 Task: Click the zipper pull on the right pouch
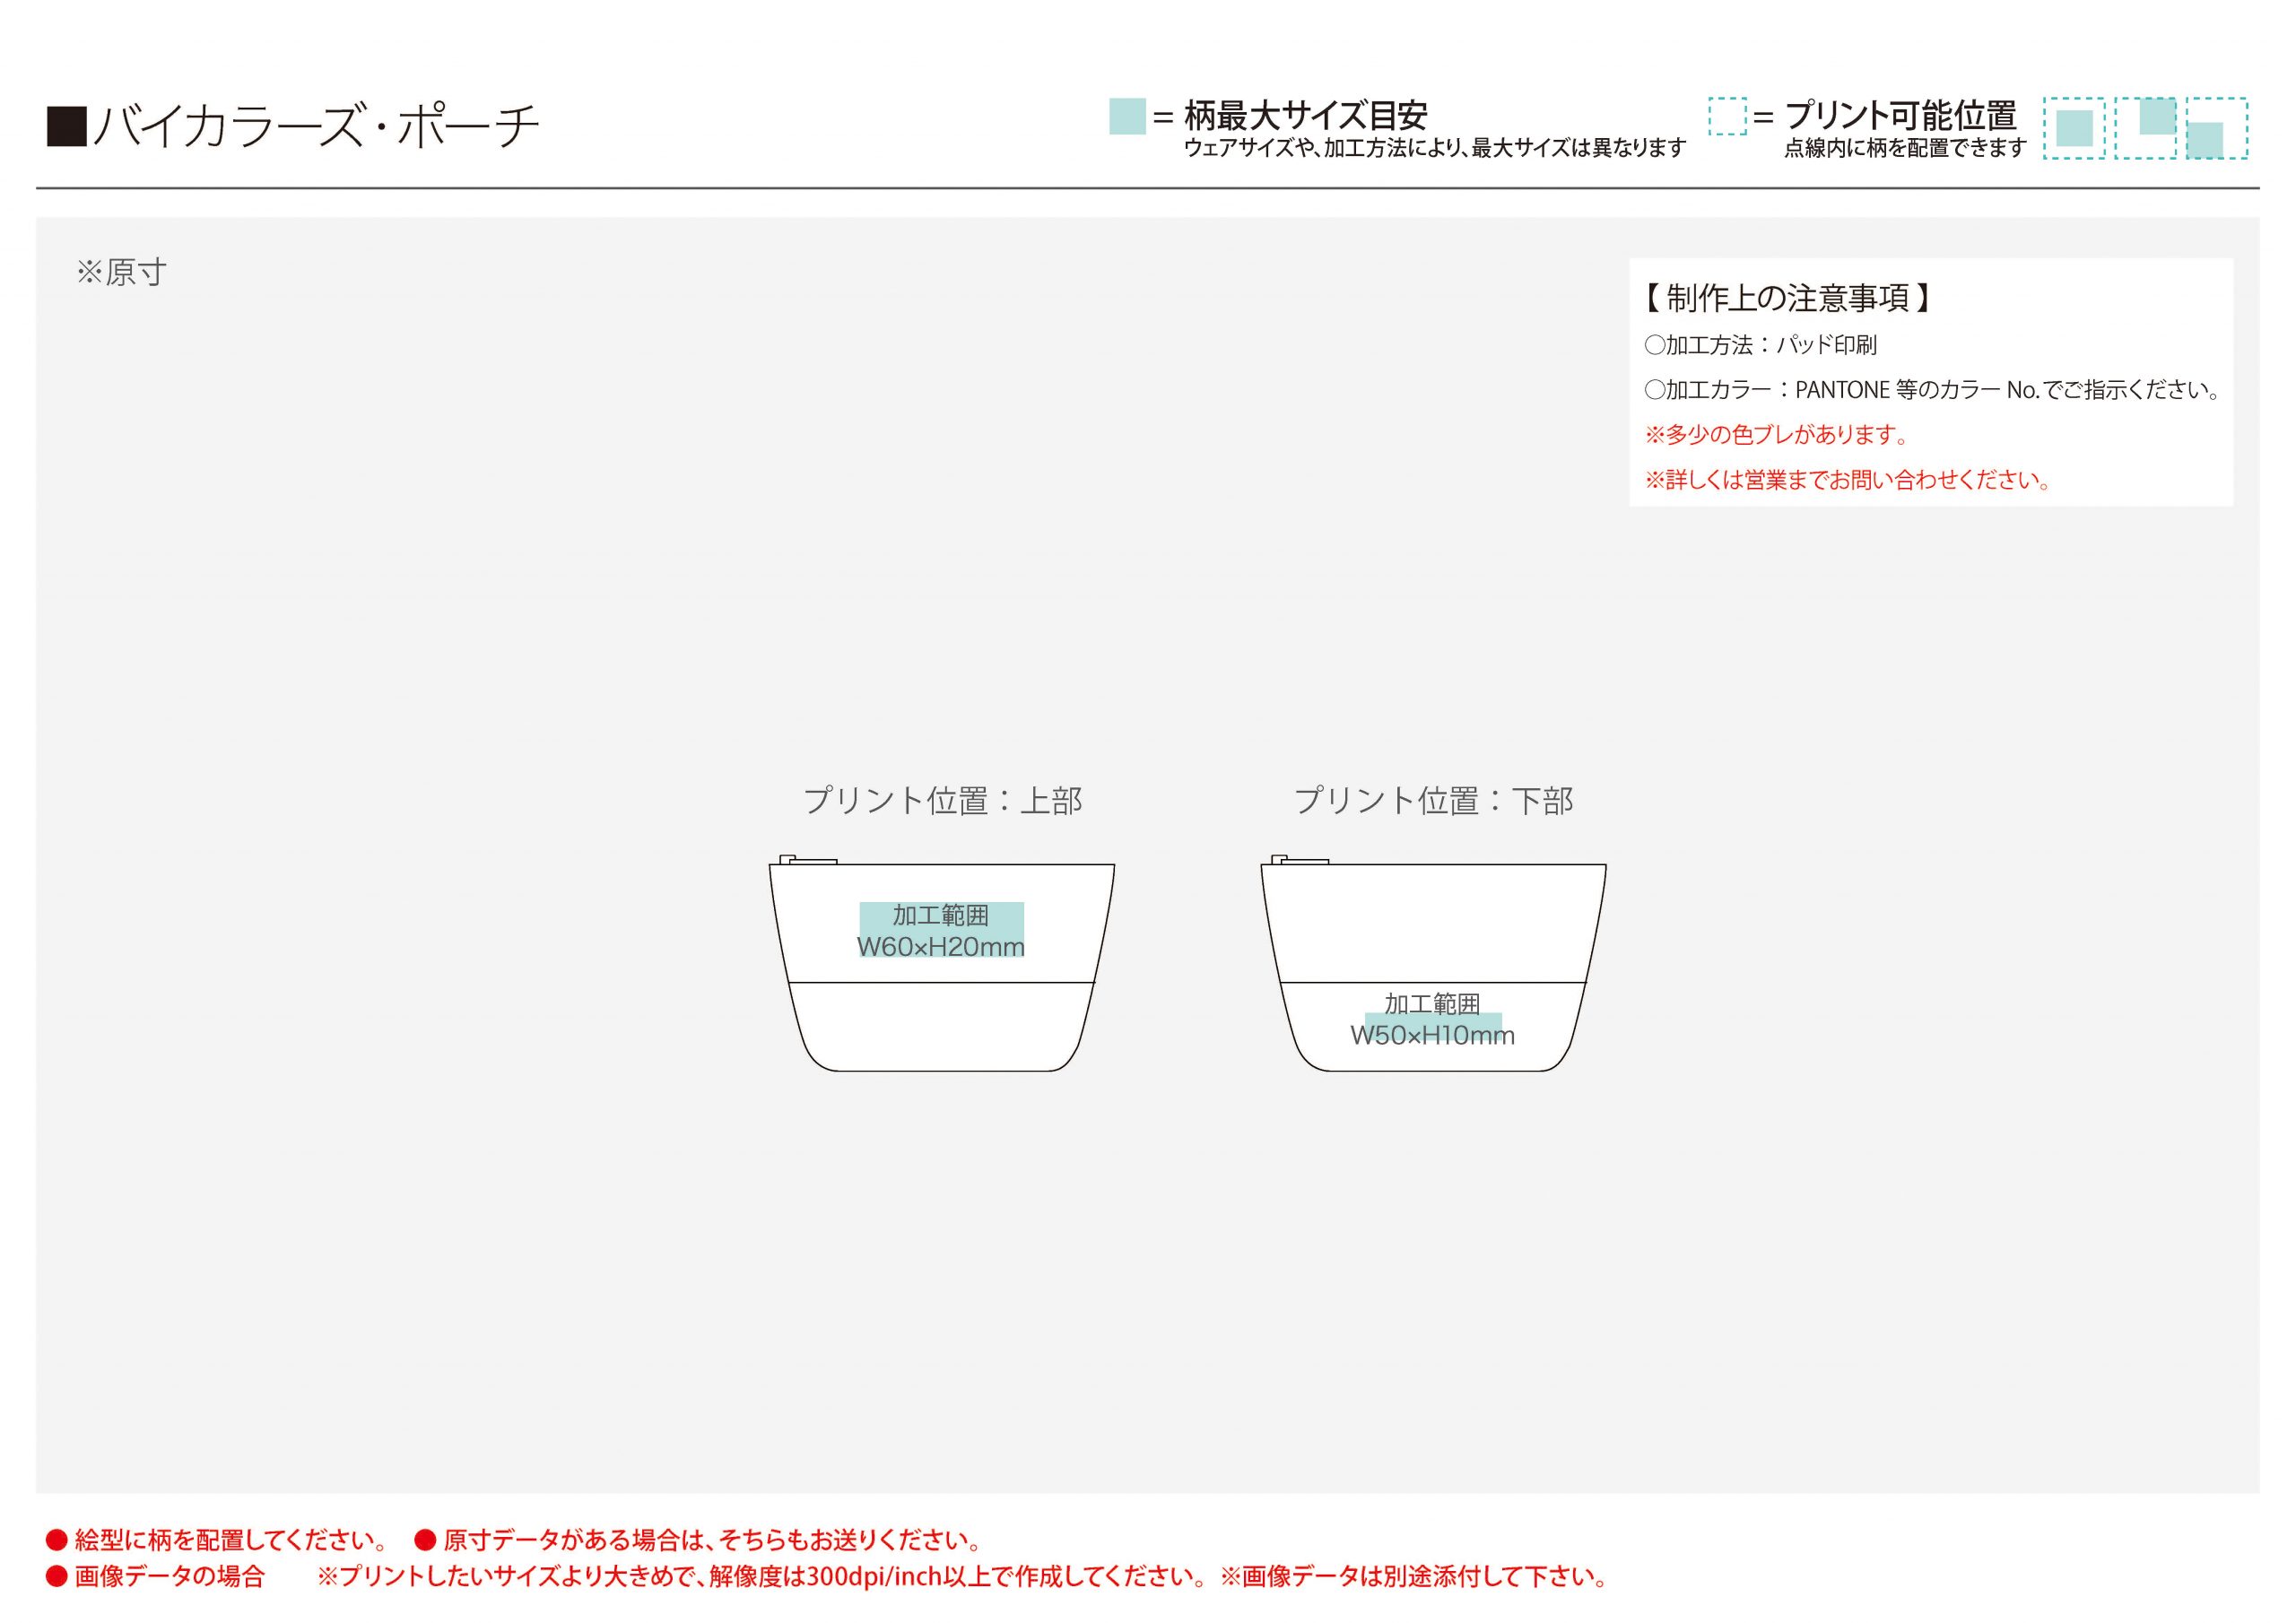click(x=1300, y=860)
